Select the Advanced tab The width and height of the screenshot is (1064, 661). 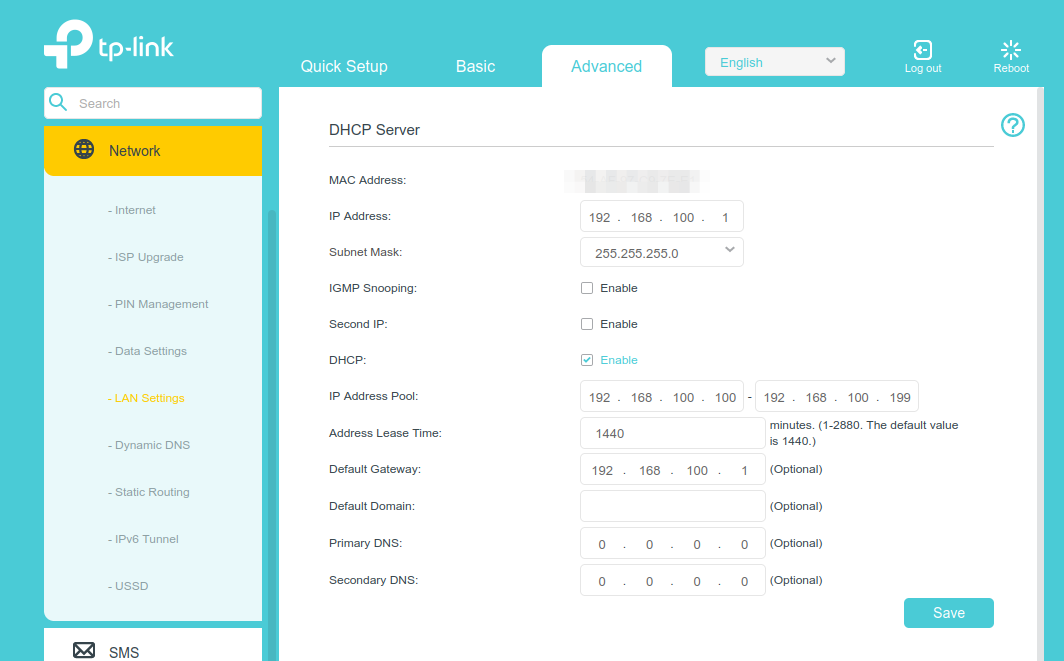pos(607,67)
